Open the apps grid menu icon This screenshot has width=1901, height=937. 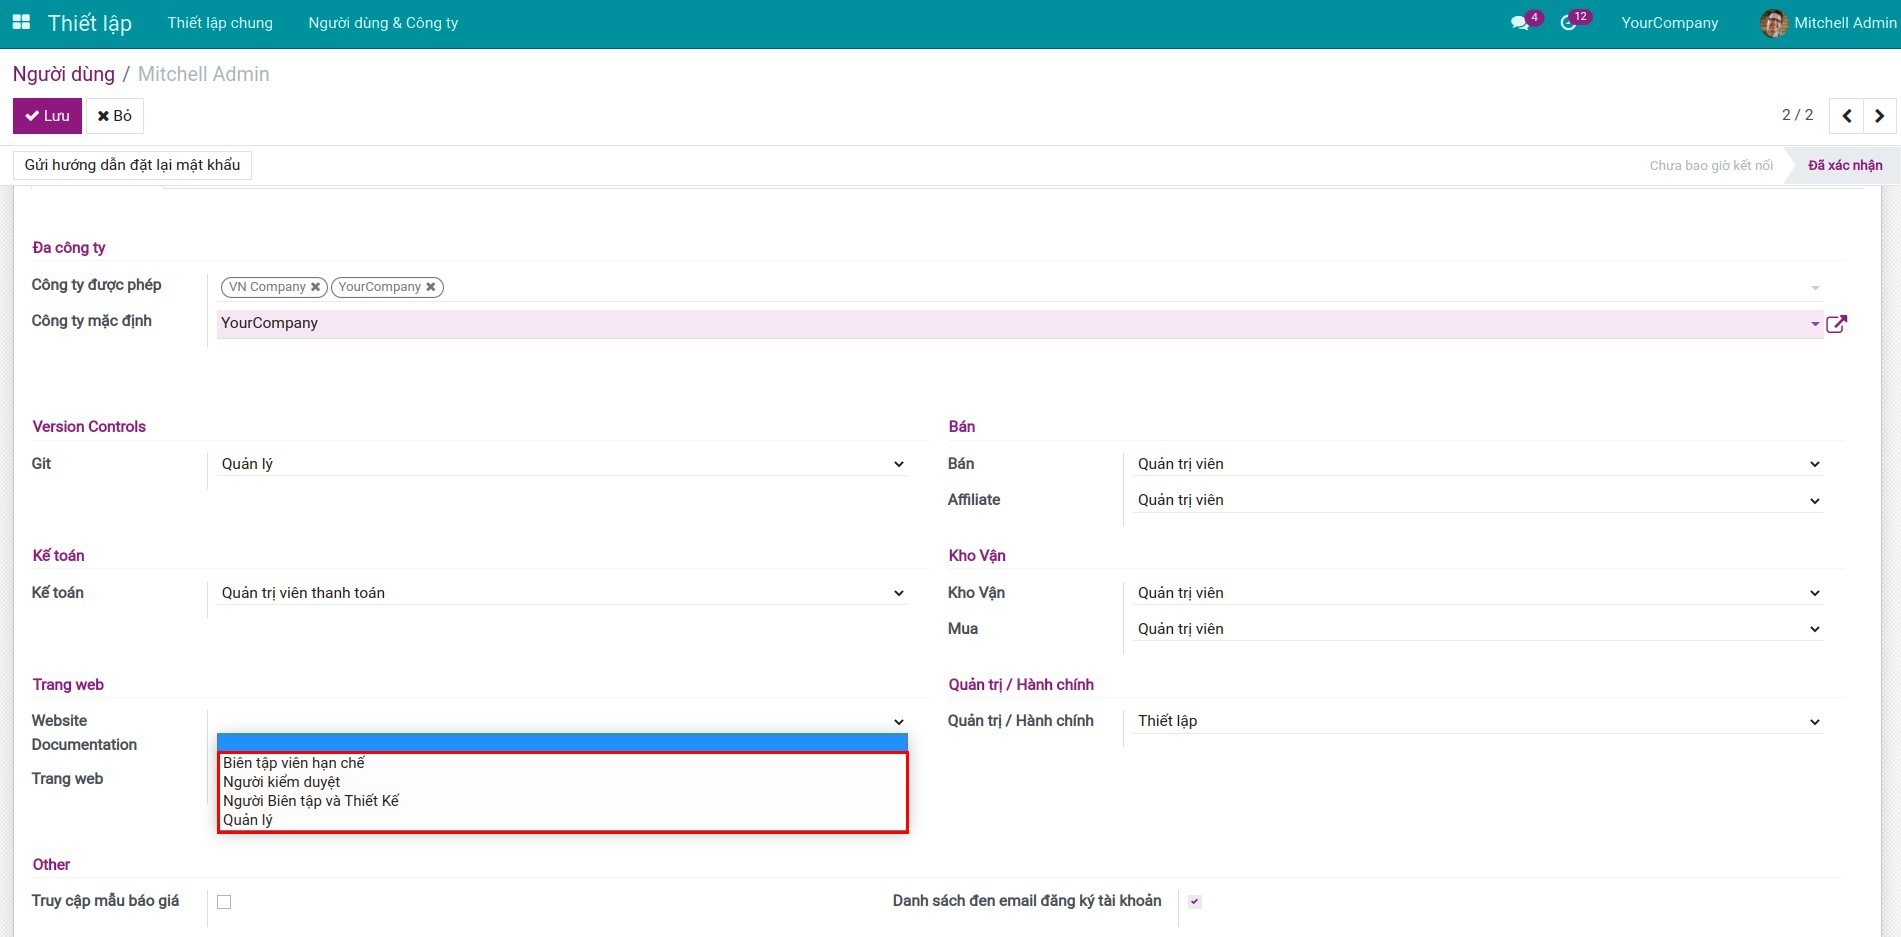(x=21, y=22)
